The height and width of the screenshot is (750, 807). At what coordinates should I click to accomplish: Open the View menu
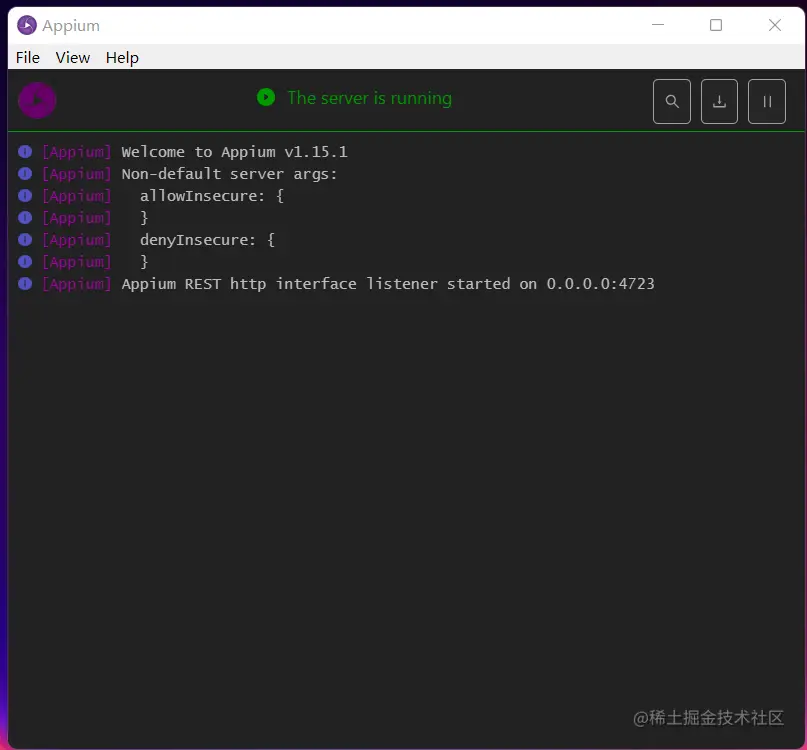[73, 58]
